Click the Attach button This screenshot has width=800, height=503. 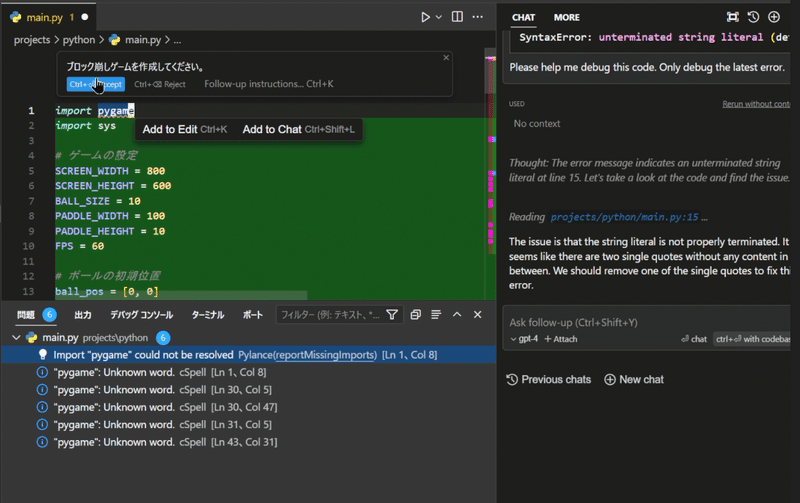[561, 339]
